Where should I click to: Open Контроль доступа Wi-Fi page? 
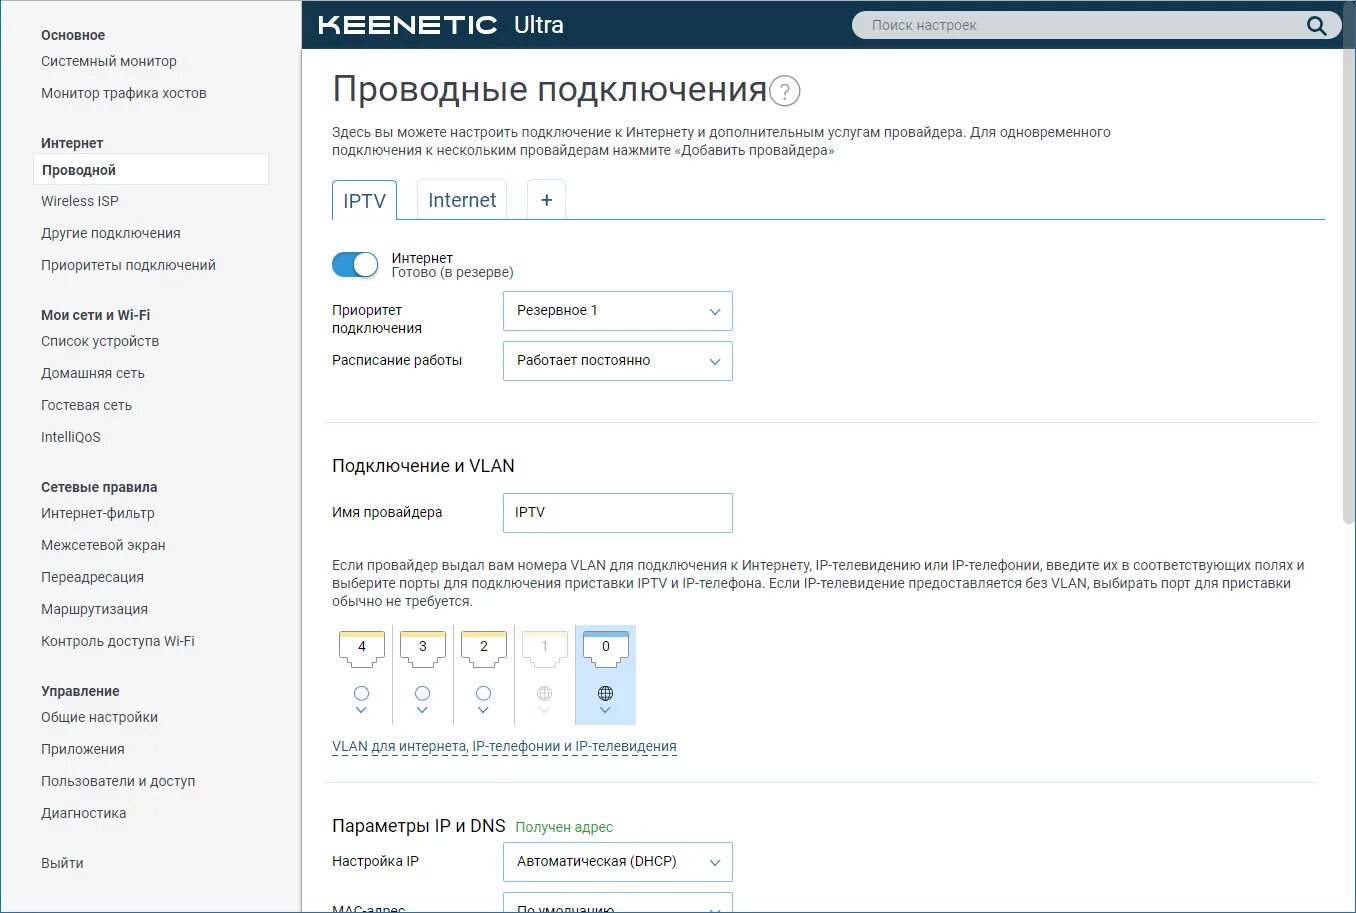[x=118, y=641]
